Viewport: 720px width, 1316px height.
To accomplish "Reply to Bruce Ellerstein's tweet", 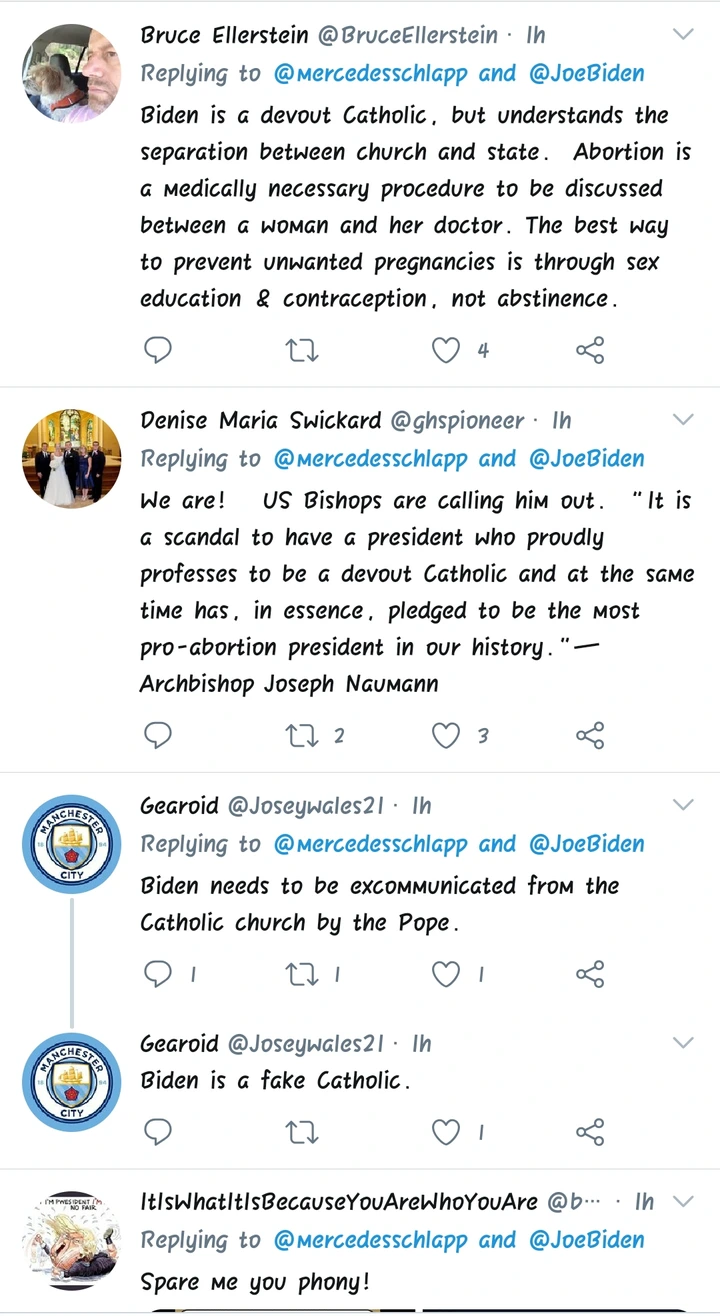I will pos(158,350).
